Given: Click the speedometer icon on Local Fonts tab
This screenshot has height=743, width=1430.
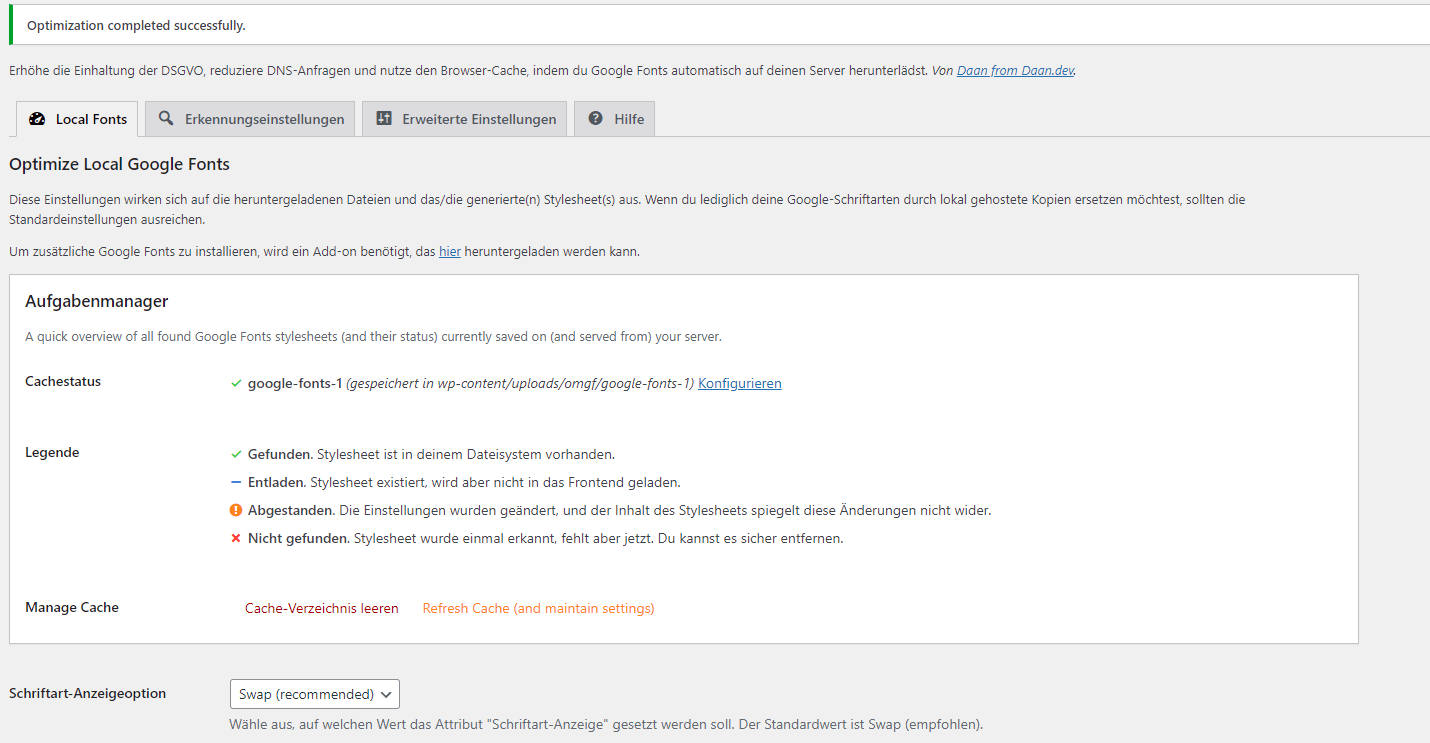Looking at the screenshot, I should tap(37, 119).
